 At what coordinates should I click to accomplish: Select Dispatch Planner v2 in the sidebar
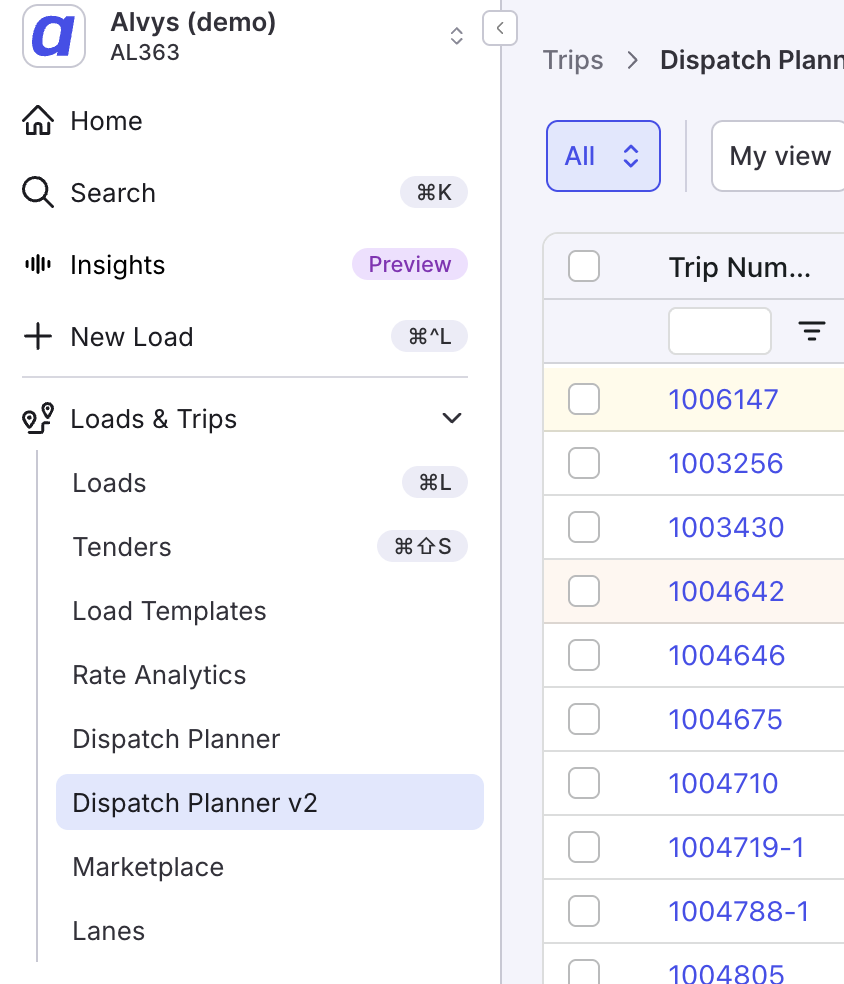click(x=270, y=802)
